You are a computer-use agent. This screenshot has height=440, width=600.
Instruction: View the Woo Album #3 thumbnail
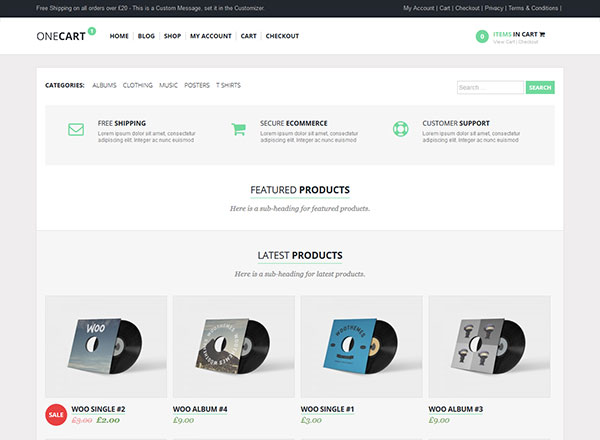pyautogui.click(x=489, y=346)
